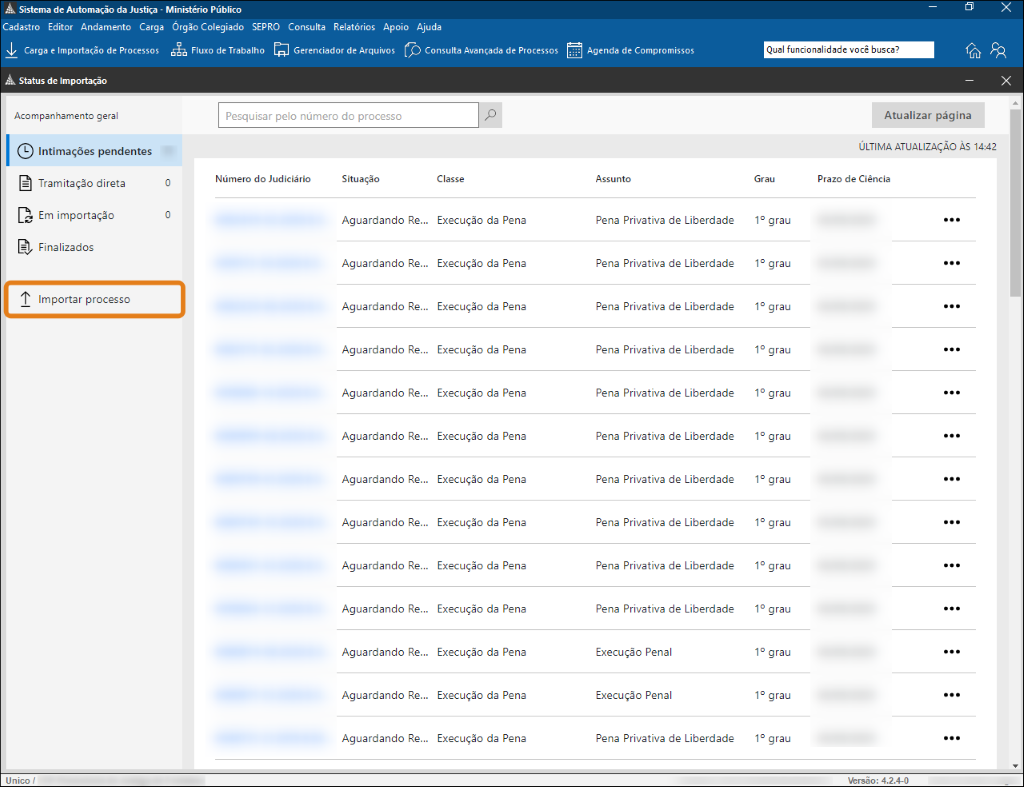Show Em importação processes
The width and height of the screenshot is (1024, 787).
pyautogui.click(x=76, y=215)
